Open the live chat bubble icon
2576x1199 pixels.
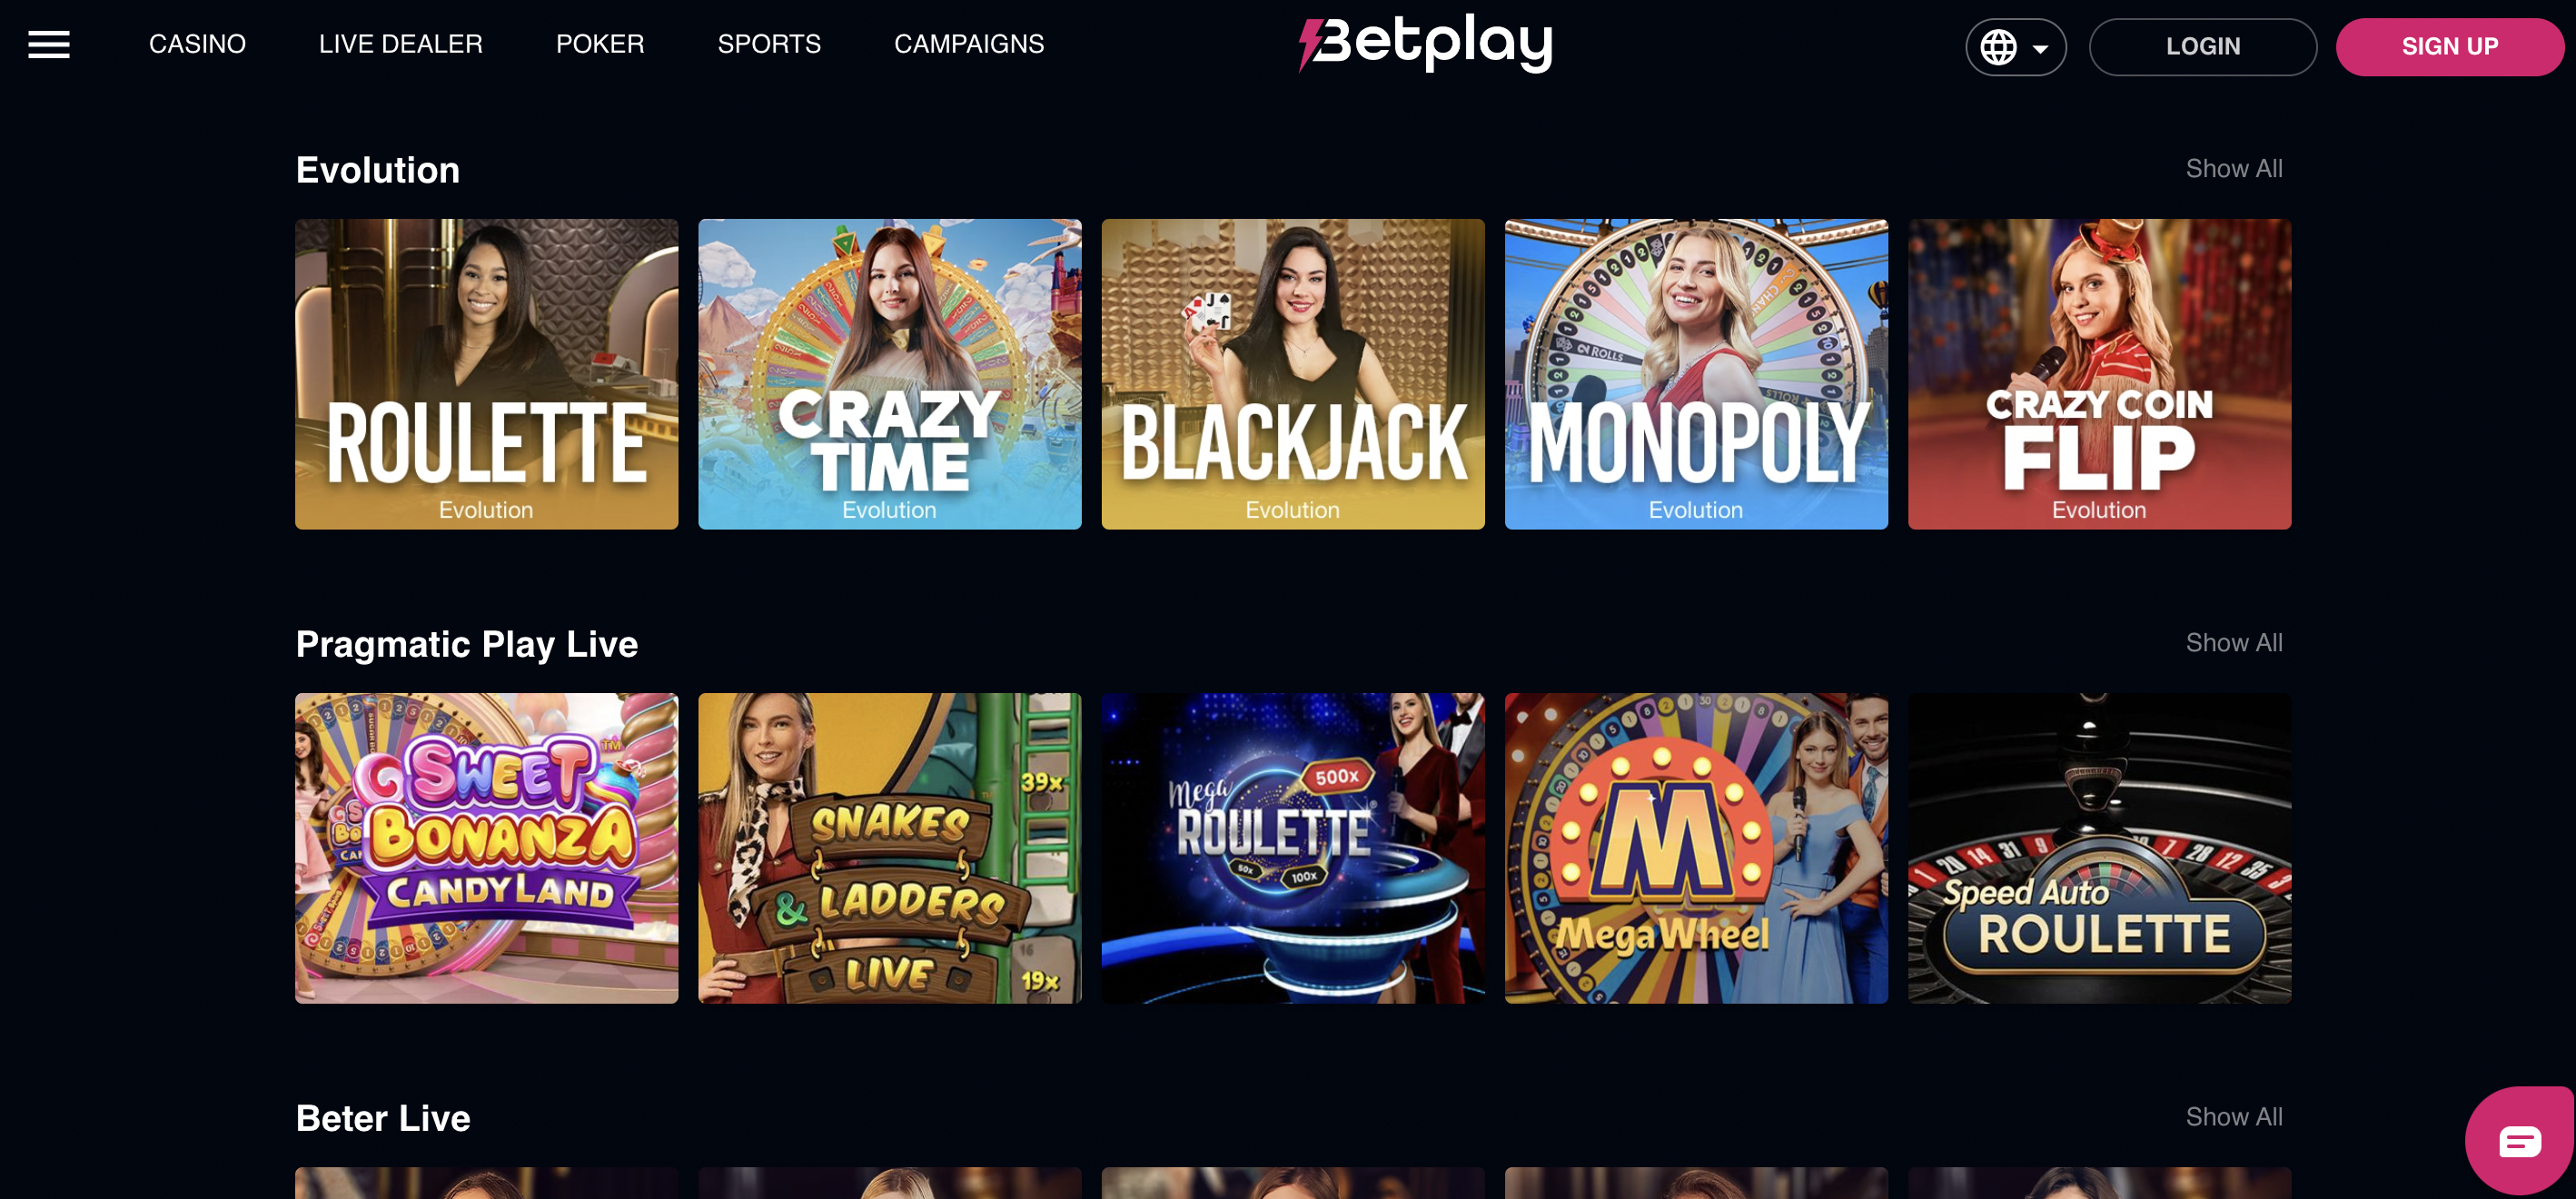click(x=2519, y=1141)
